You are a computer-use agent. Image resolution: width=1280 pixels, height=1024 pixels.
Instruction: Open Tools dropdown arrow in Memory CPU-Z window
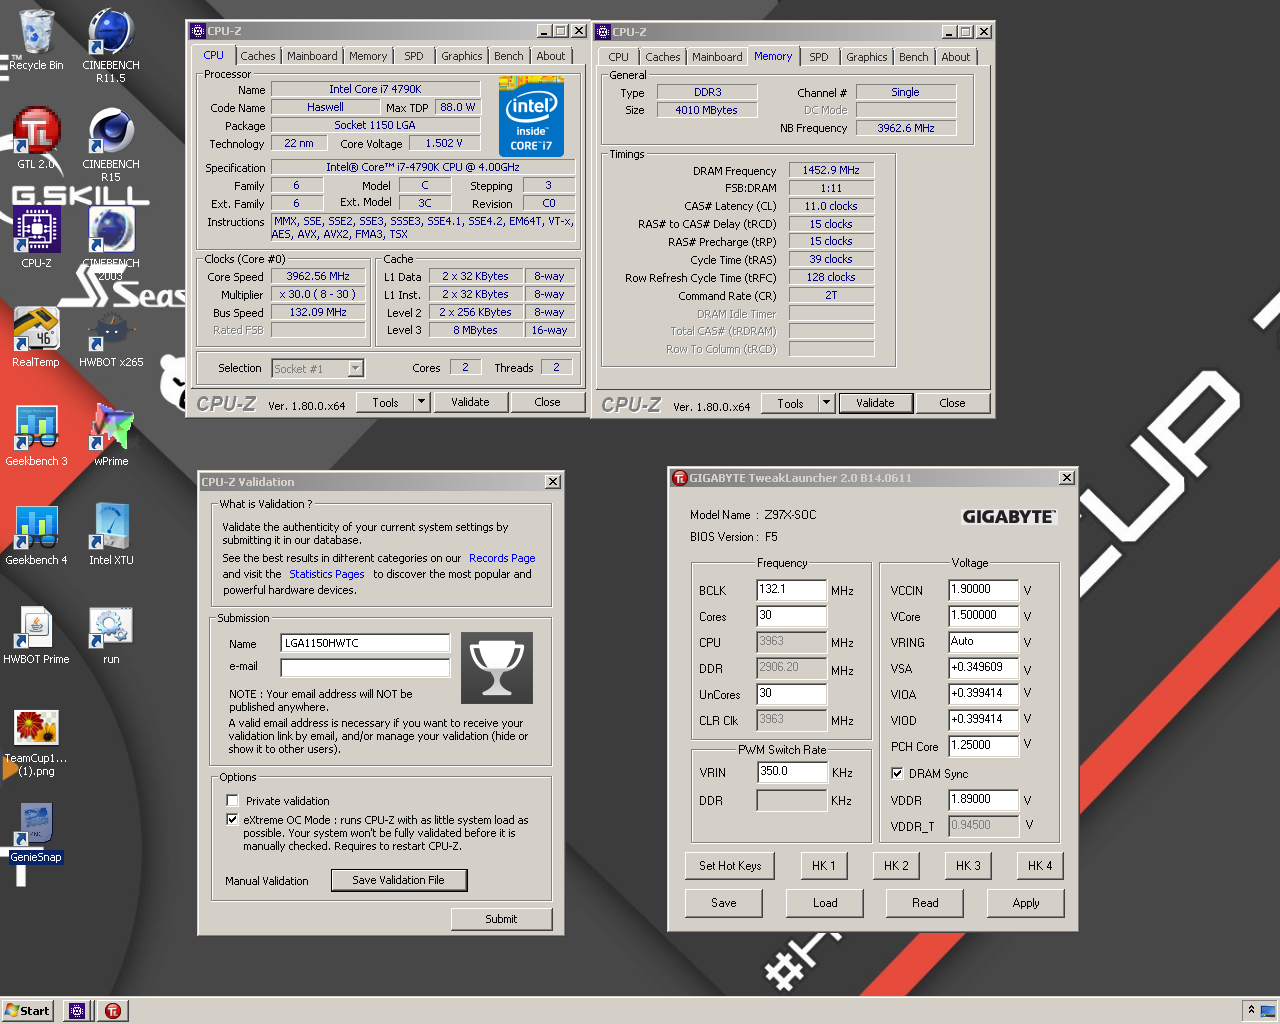[826, 403]
